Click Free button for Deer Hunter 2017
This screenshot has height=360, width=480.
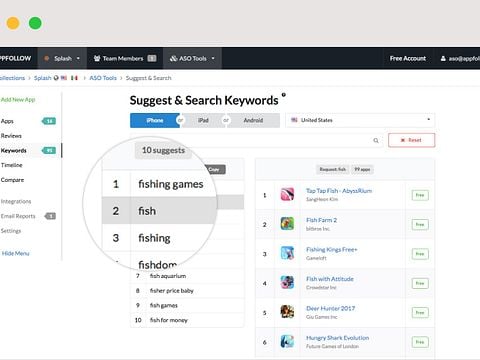420,313
